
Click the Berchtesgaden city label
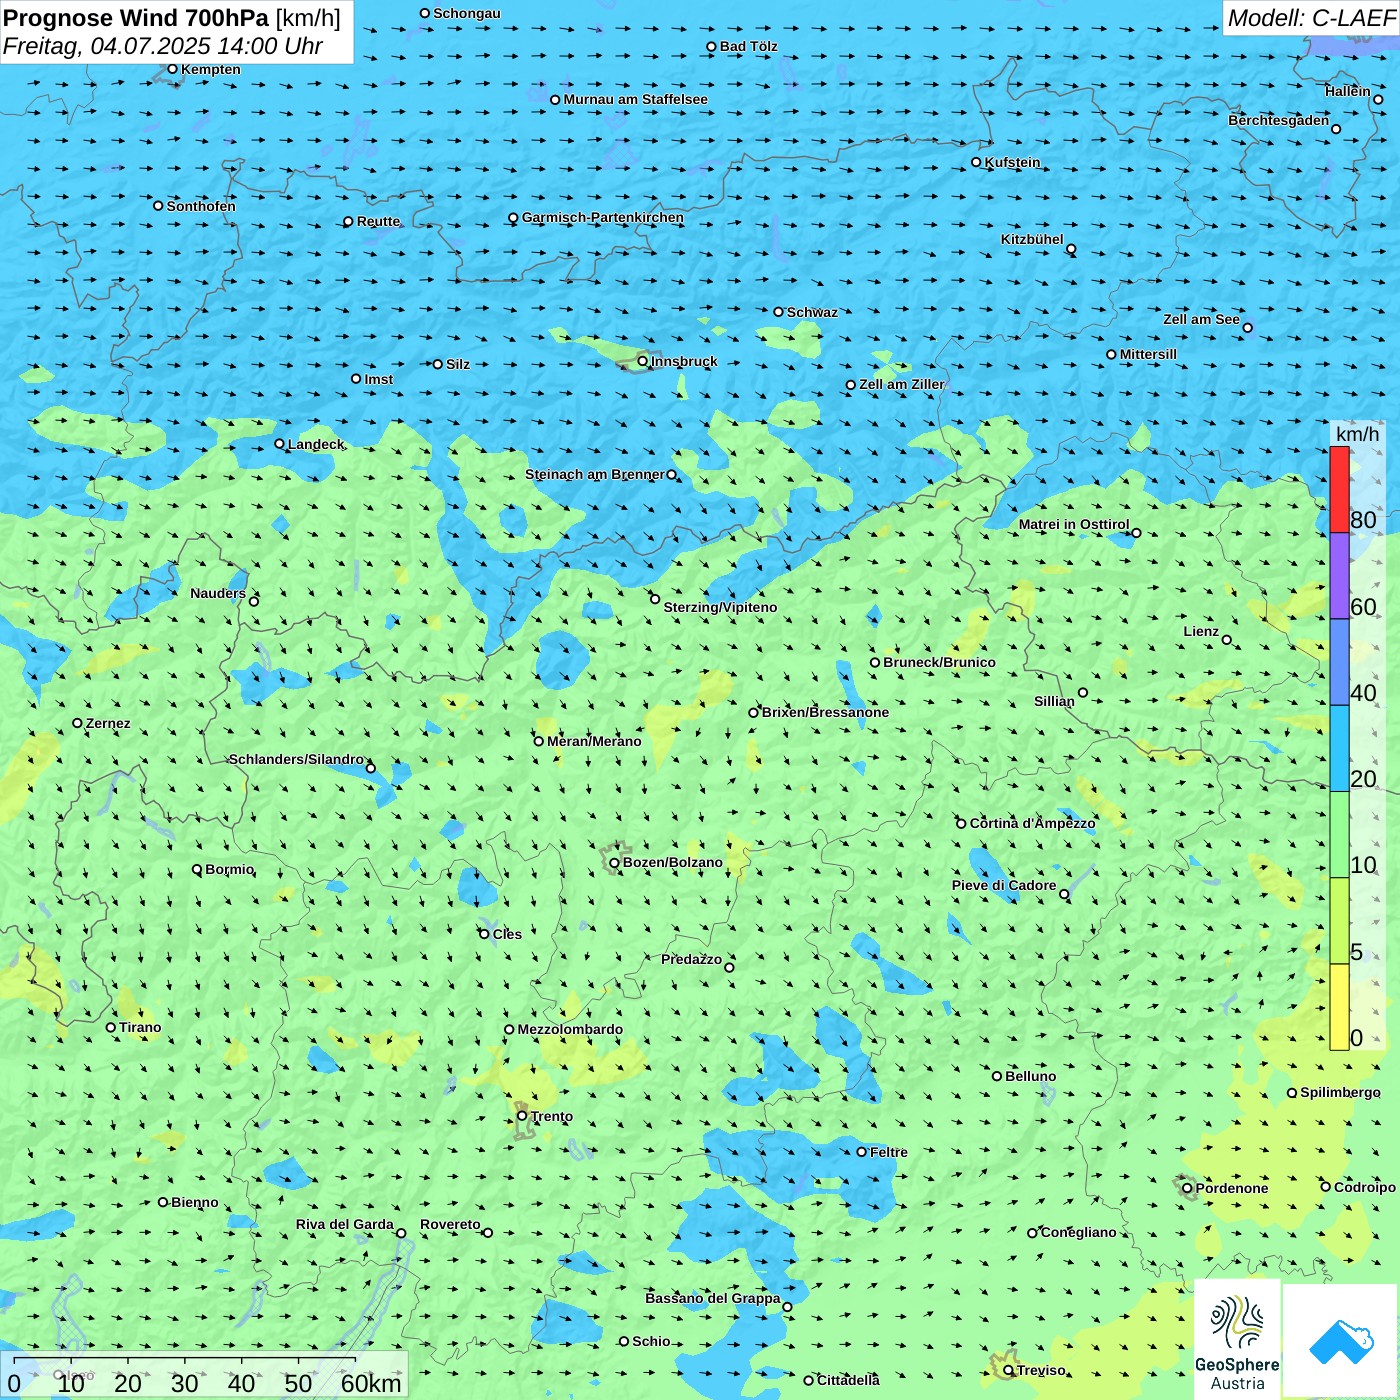coord(1278,121)
